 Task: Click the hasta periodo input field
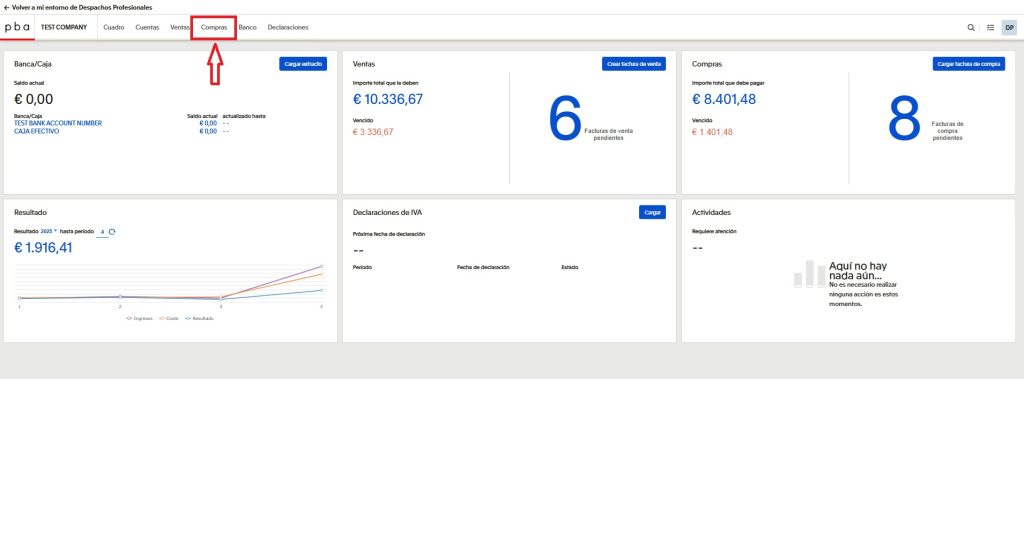[101, 231]
